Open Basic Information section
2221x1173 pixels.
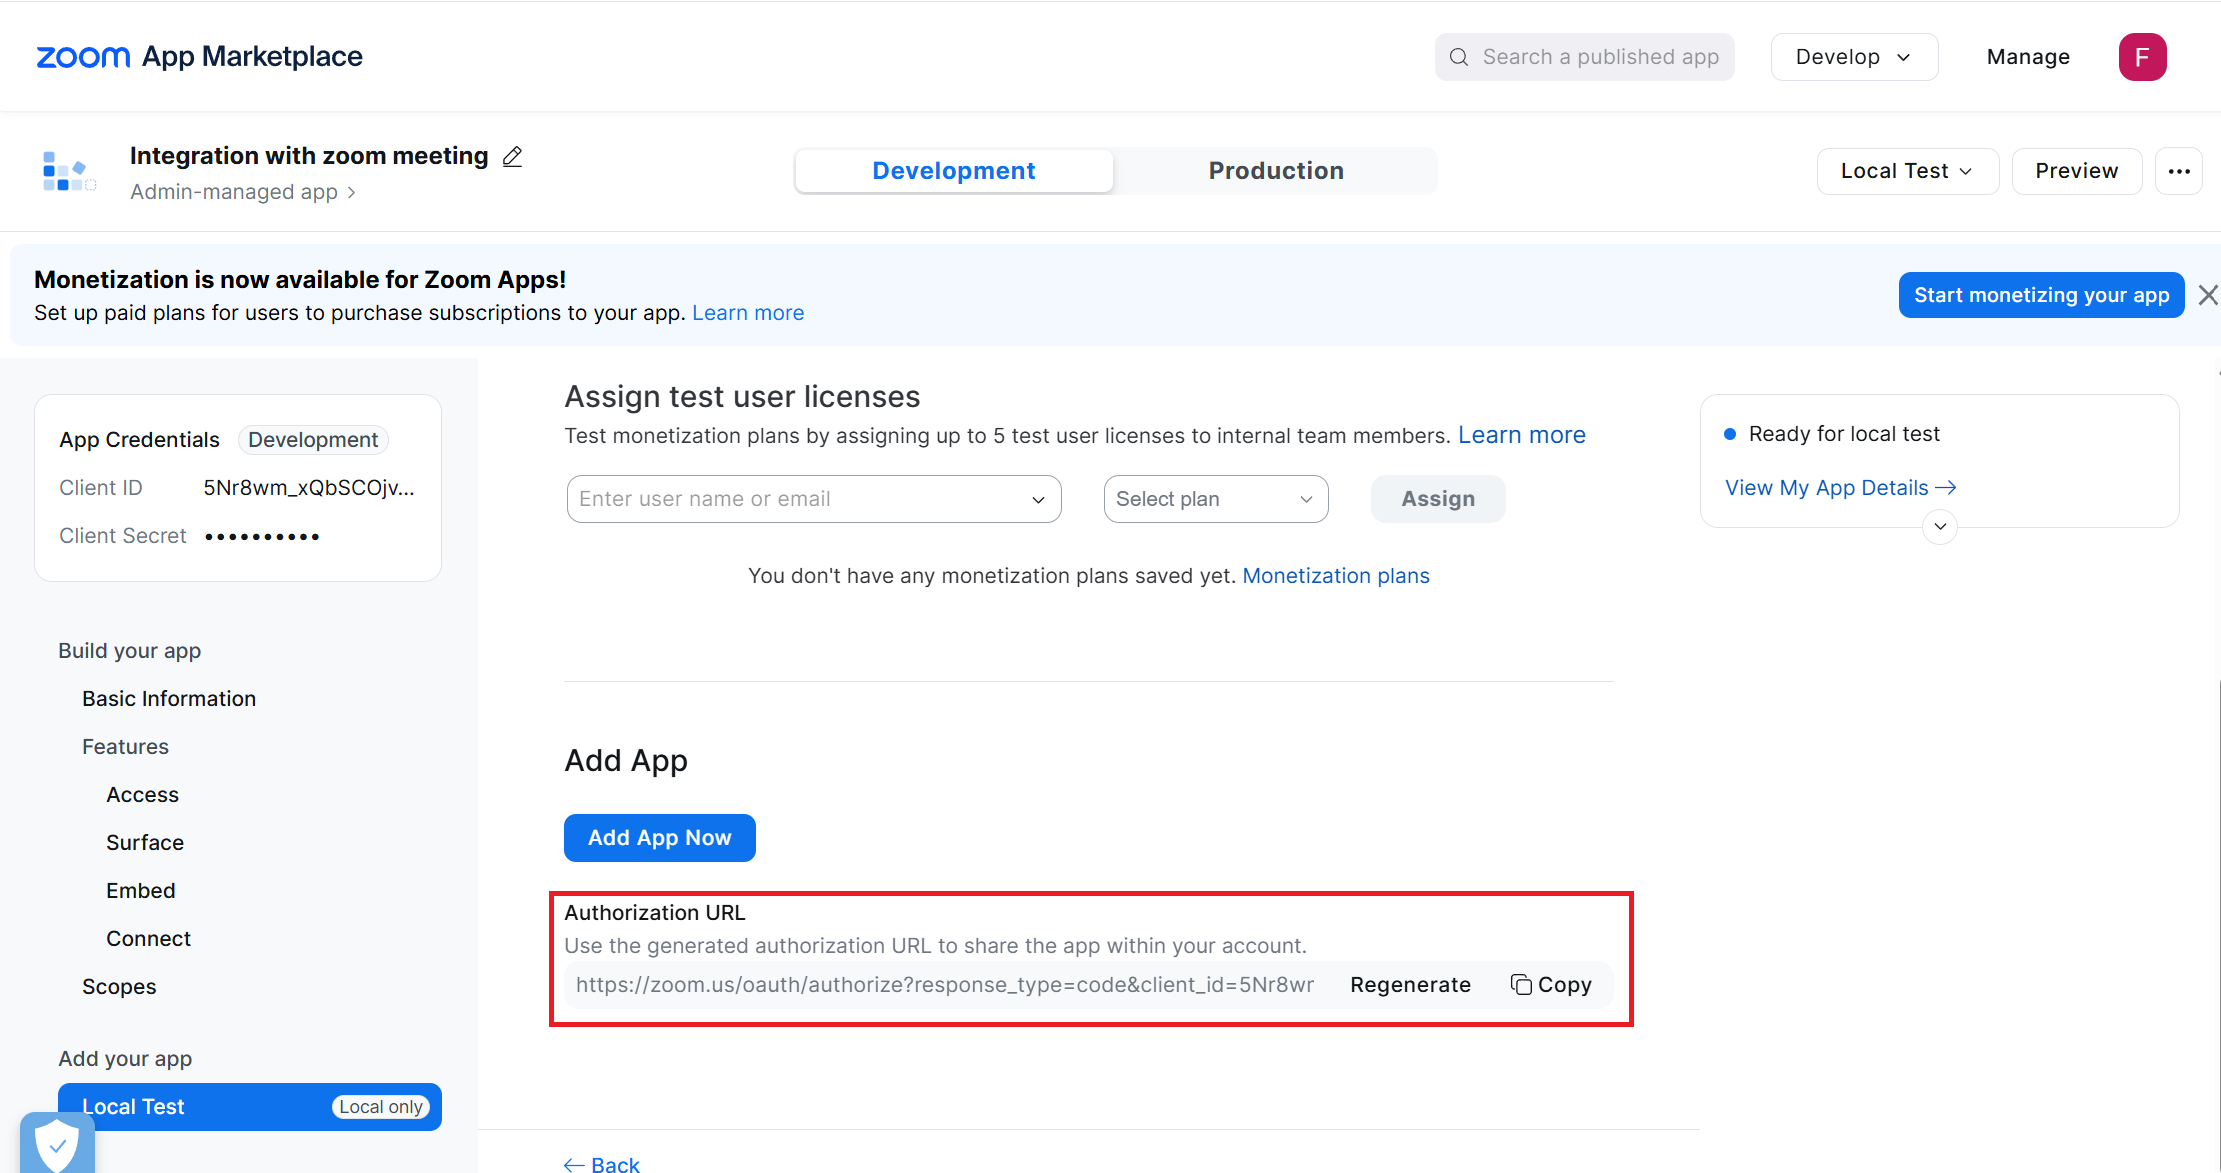(169, 699)
